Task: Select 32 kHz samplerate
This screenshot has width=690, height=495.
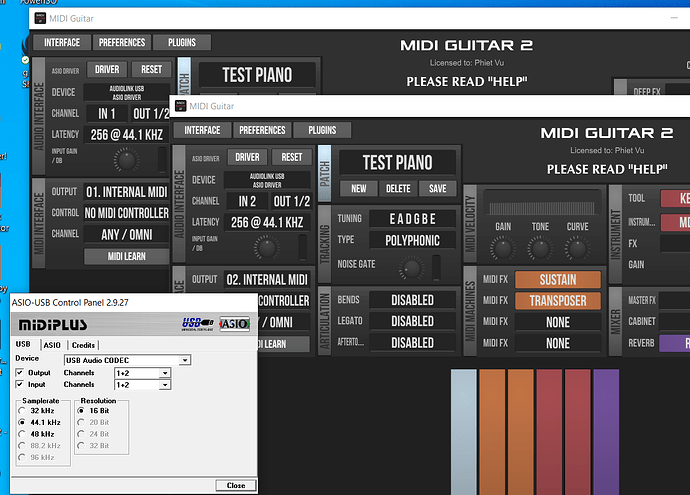Action: pyautogui.click(x=22, y=411)
